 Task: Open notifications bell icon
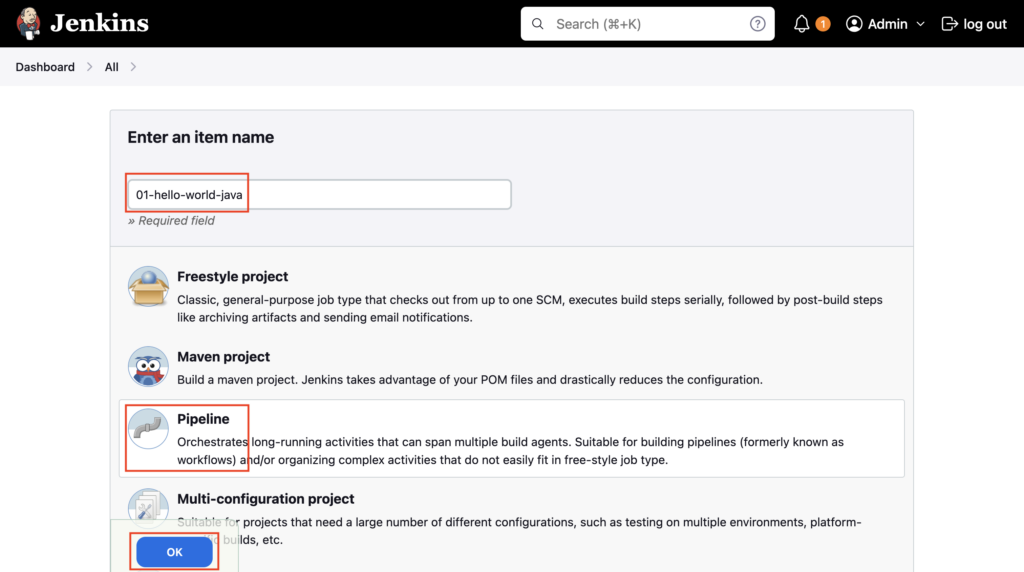click(801, 24)
